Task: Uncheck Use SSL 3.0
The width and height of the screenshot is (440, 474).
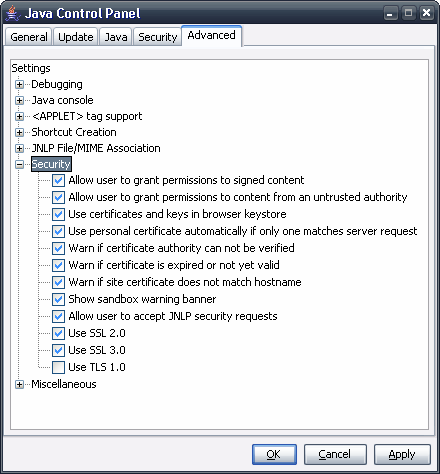Action: (x=58, y=350)
